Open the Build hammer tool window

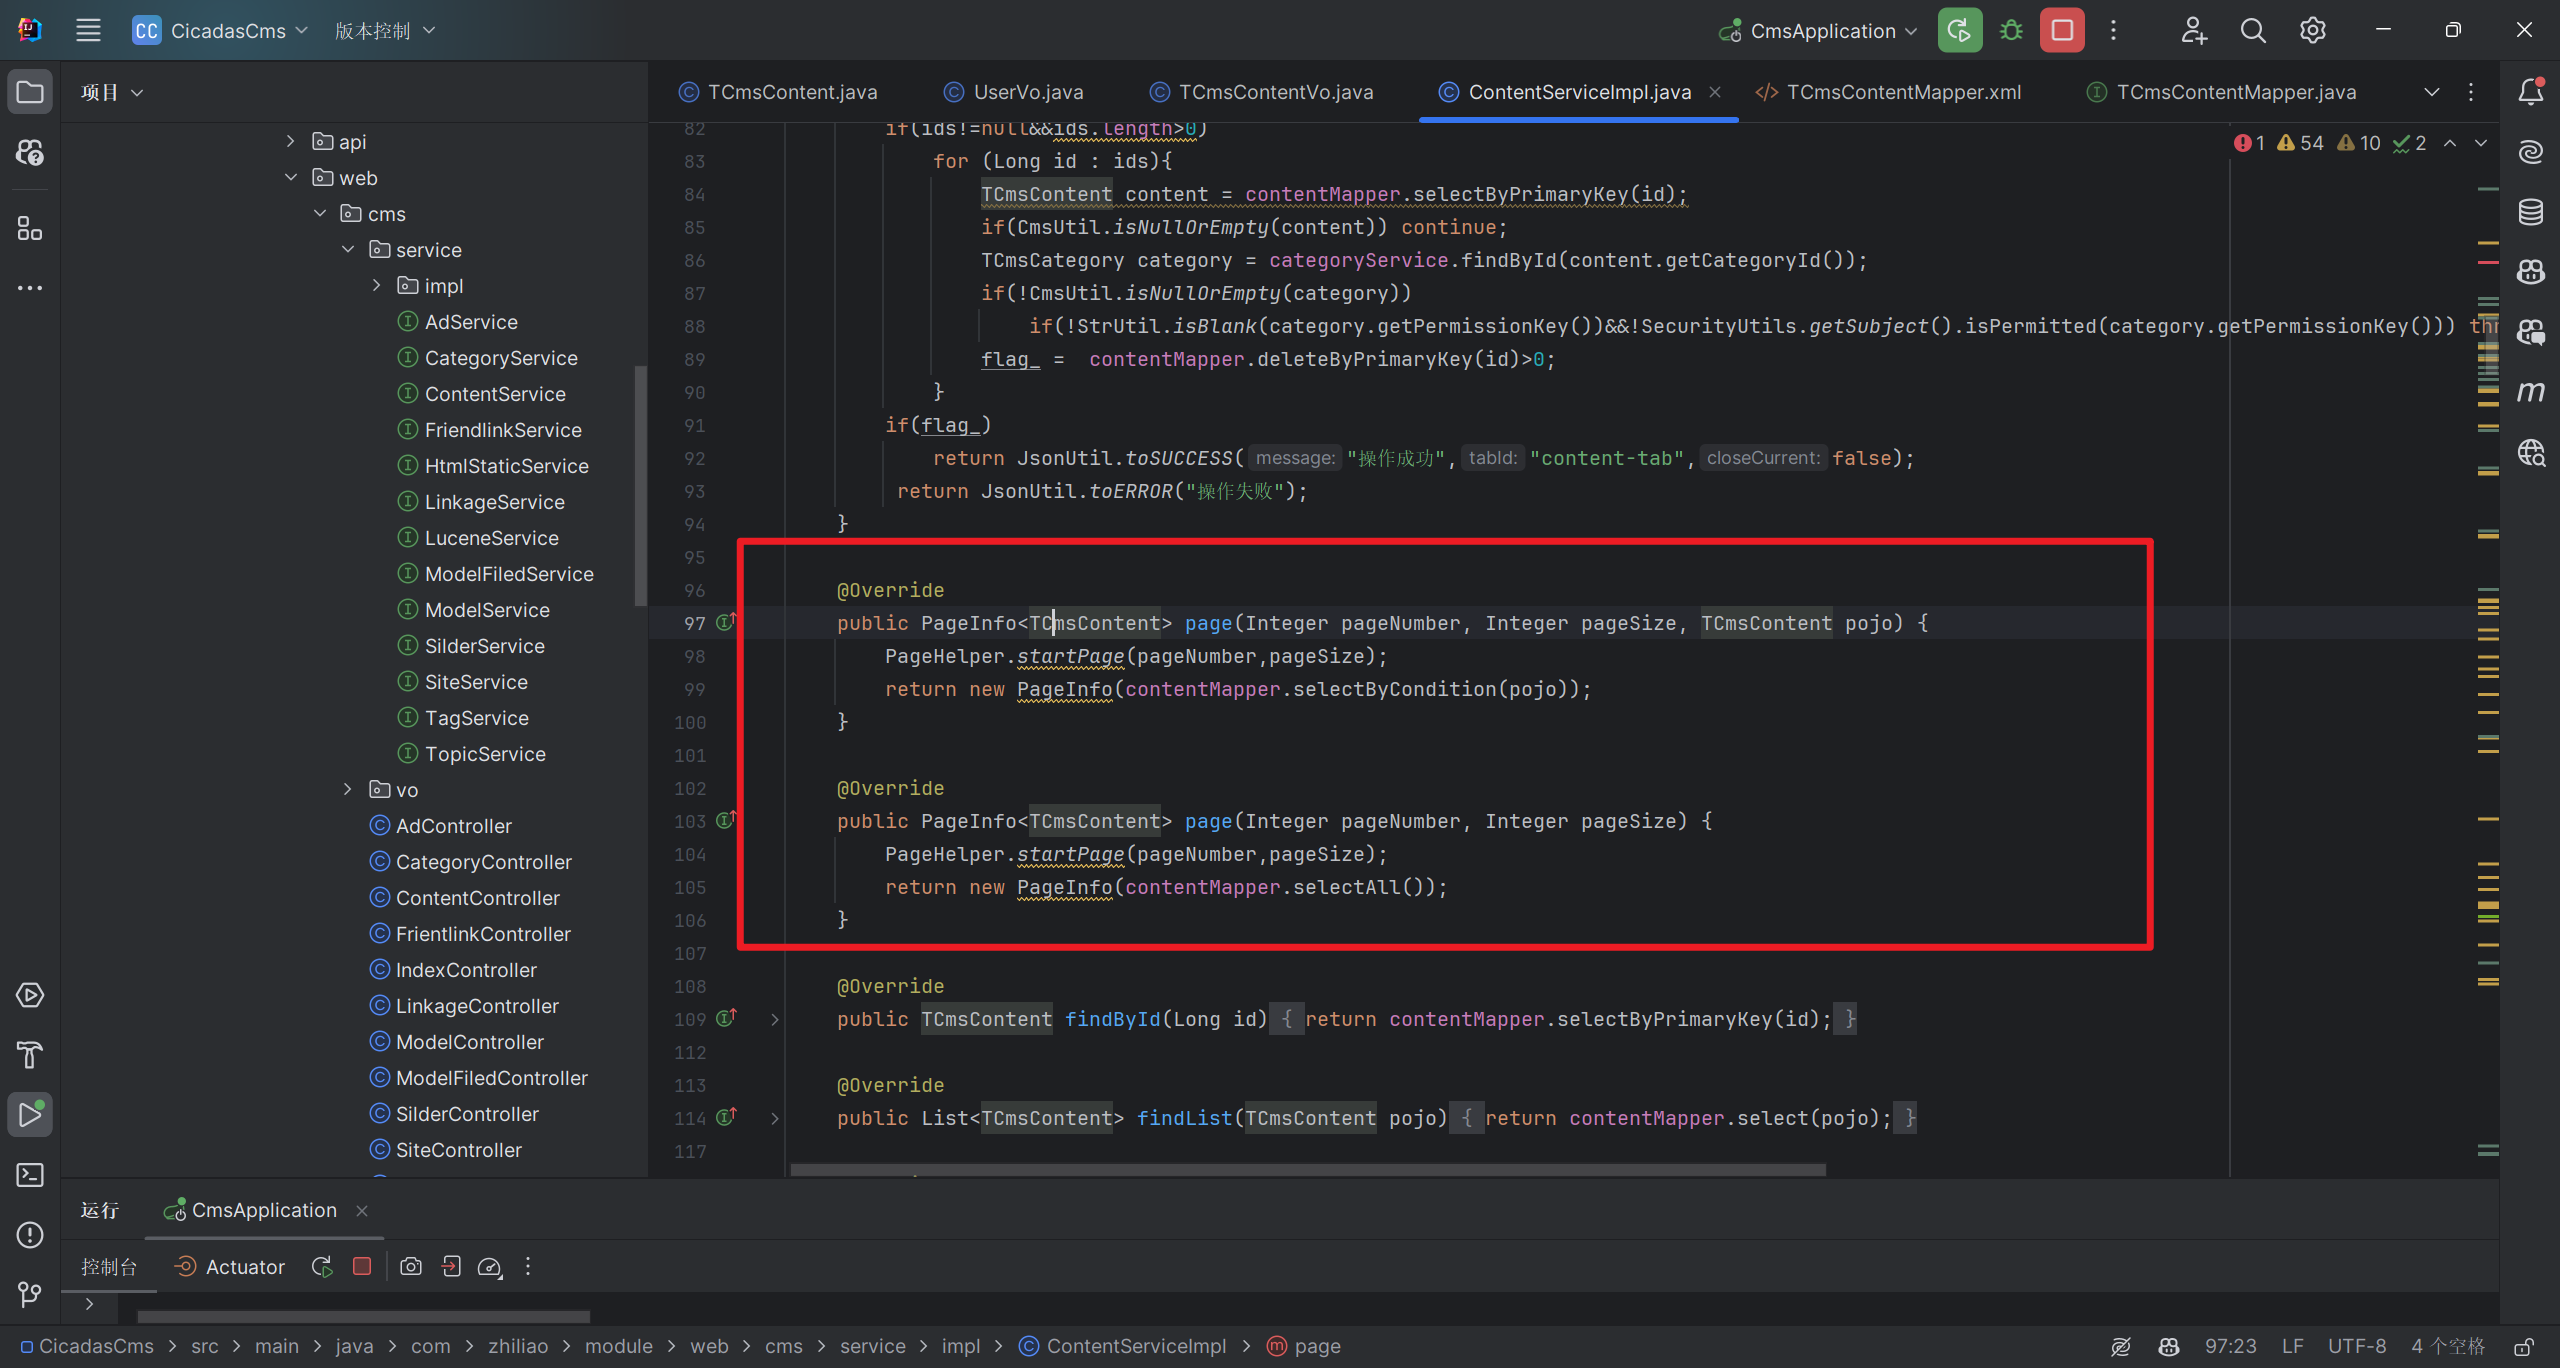30,1055
